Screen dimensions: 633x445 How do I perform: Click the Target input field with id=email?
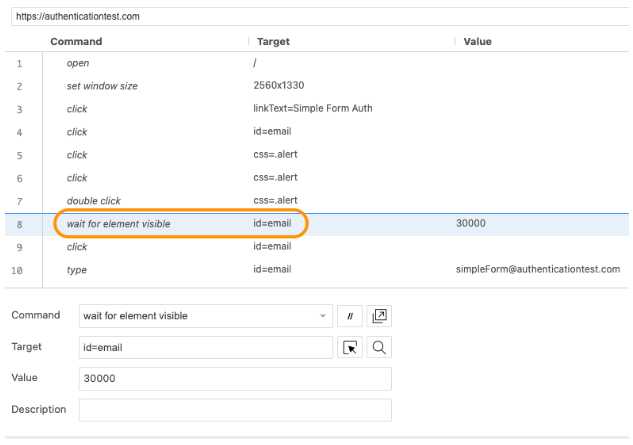(205, 348)
